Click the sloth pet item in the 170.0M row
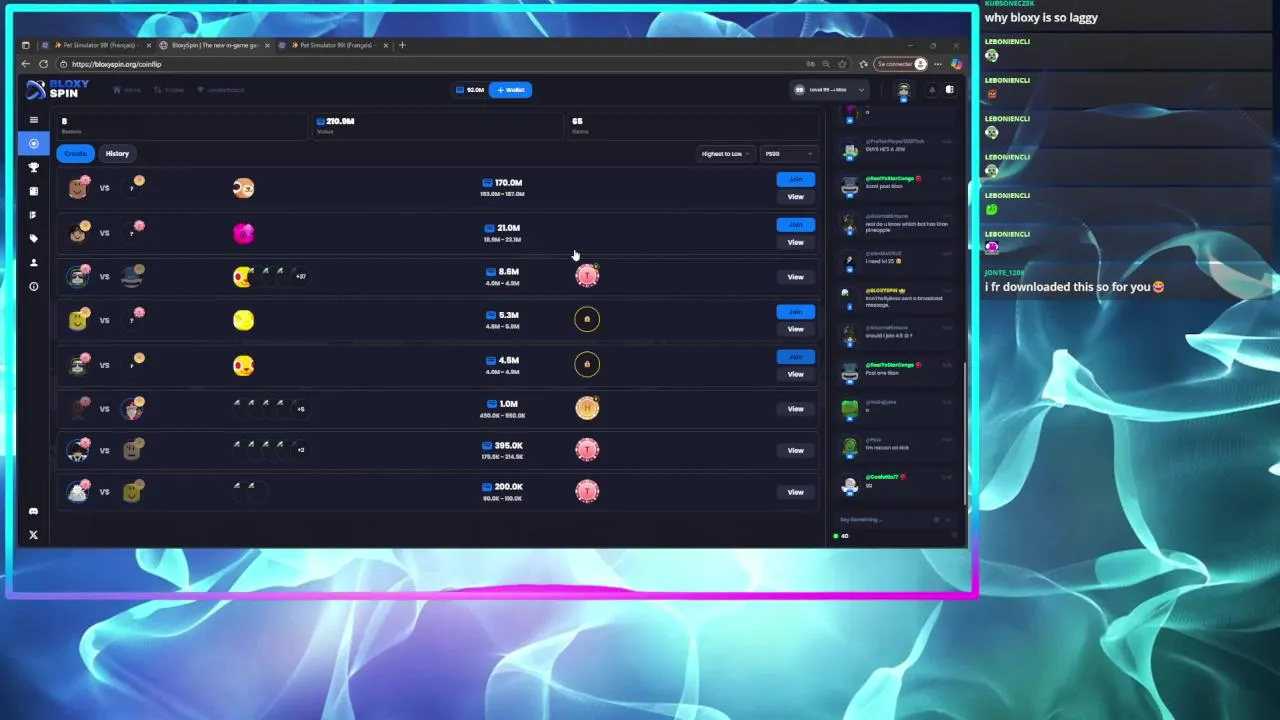Image resolution: width=1280 pixels, height=720 pixels. point(243,188)
